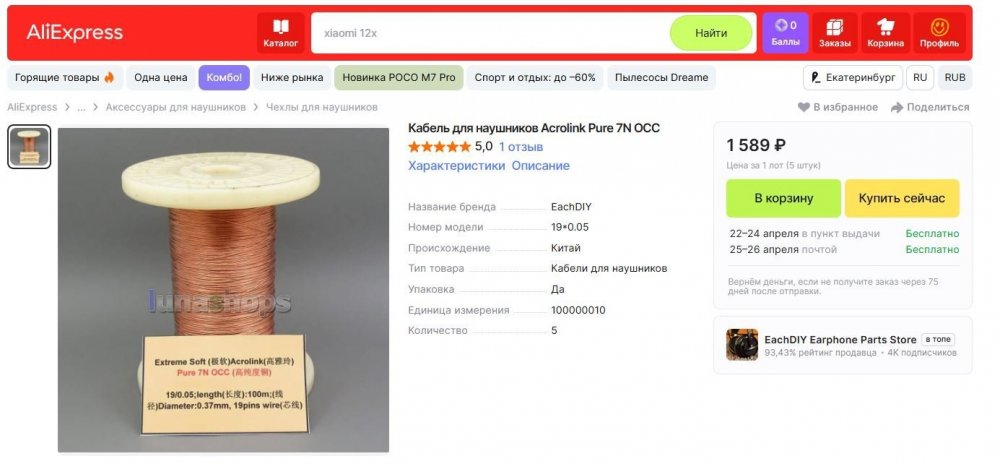Open Баллы points icon
The image size is (1000, 464).
point(785,32)
